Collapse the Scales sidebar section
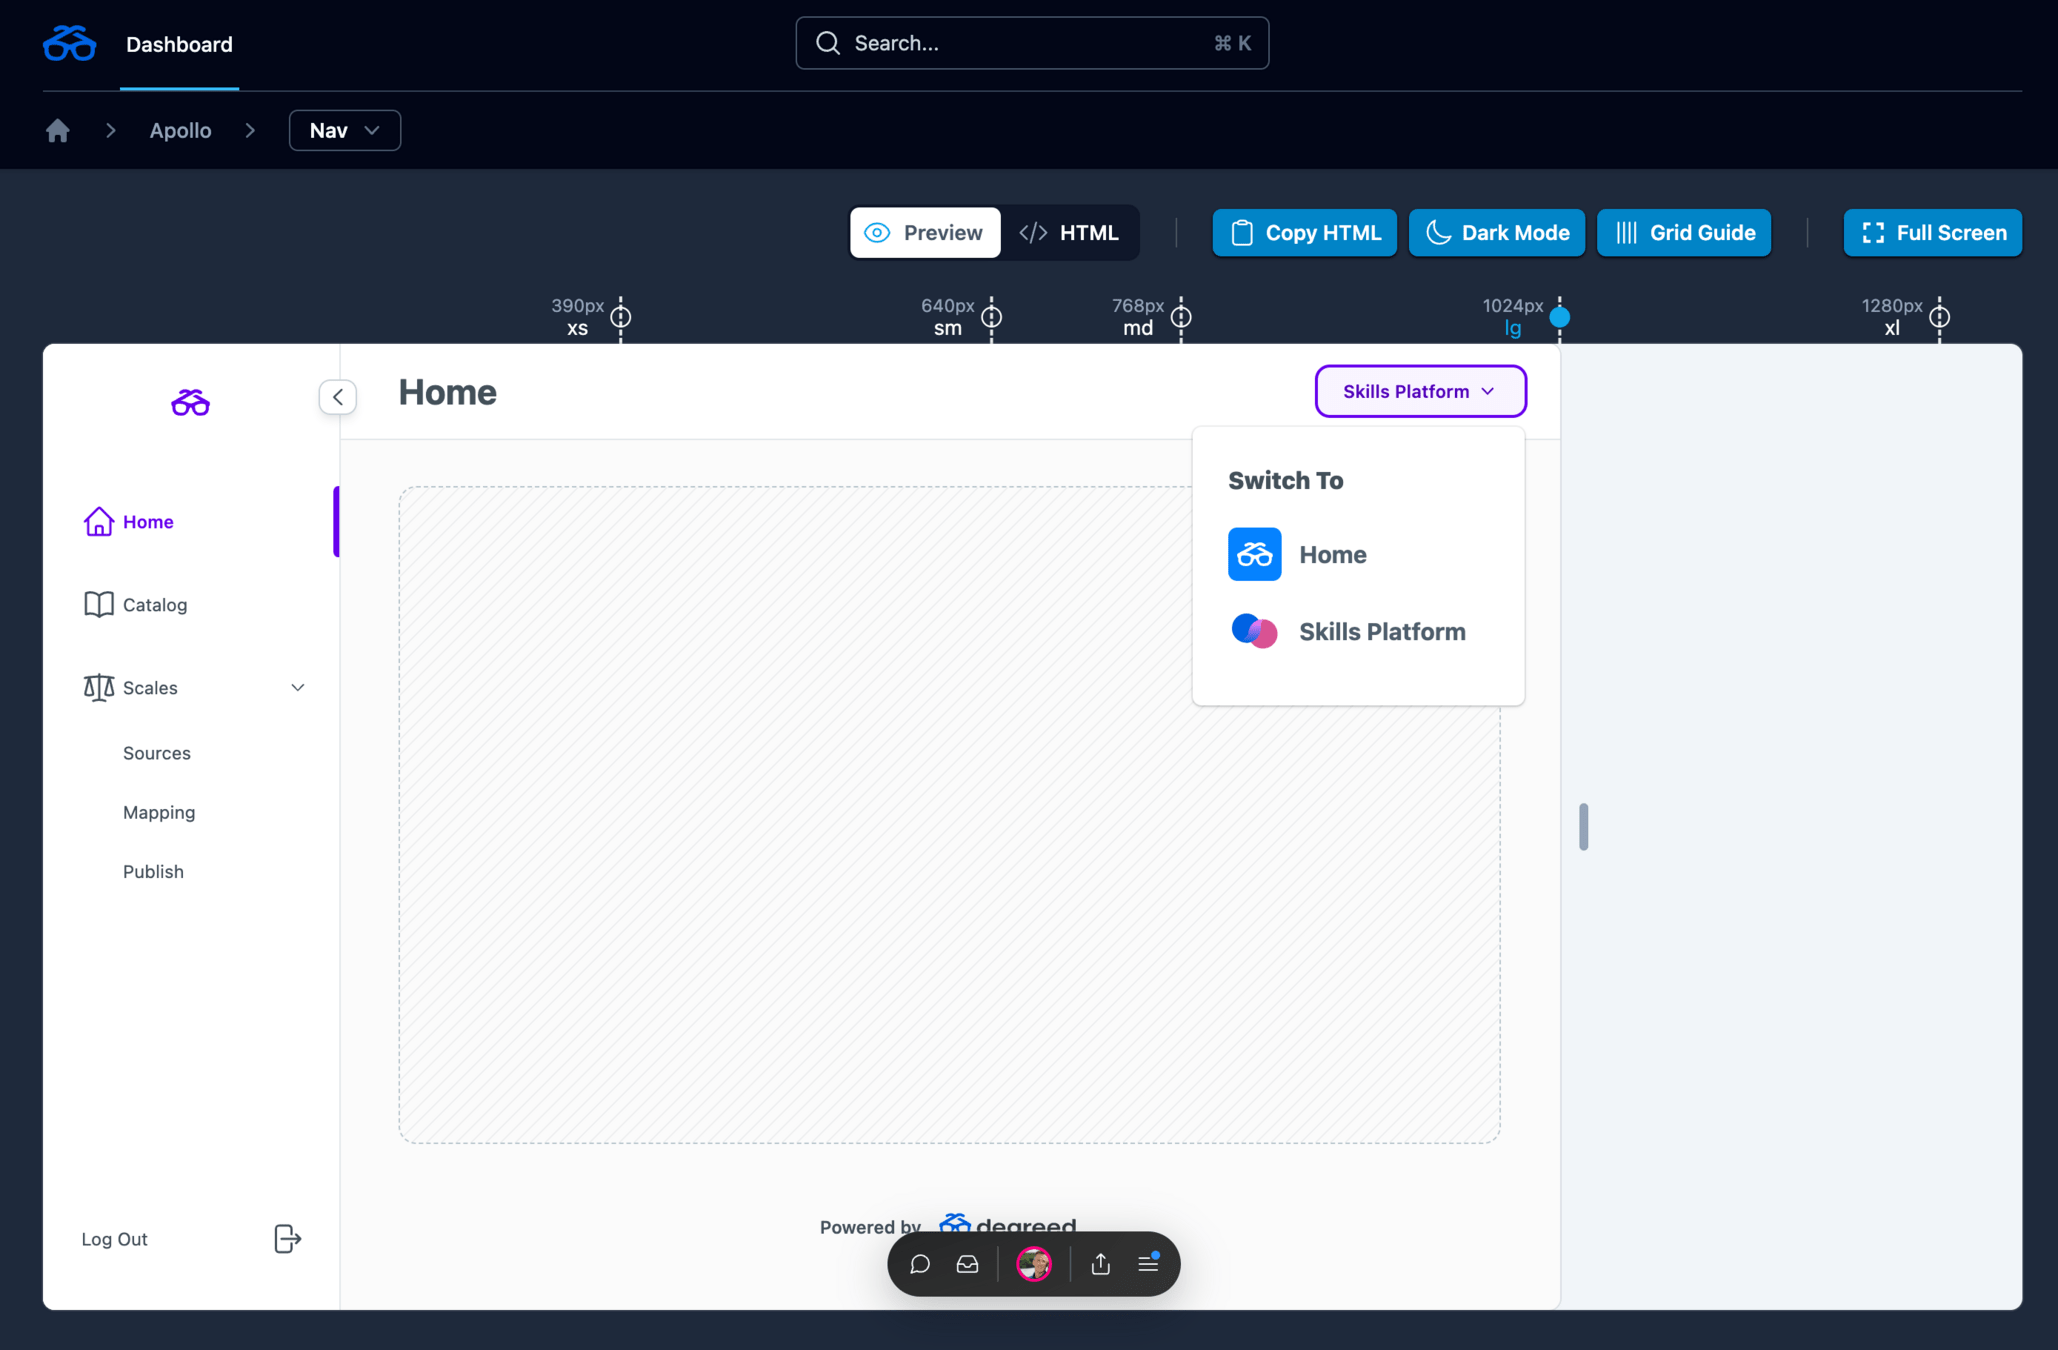 pos(297,688)
